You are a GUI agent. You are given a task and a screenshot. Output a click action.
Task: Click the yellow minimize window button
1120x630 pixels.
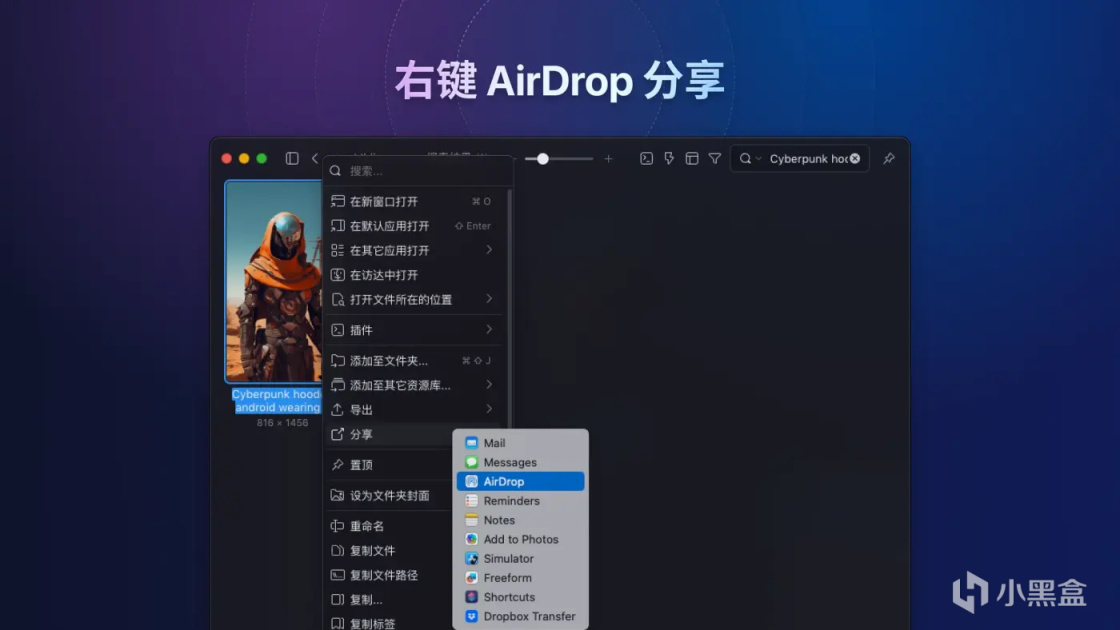click(x=244, y=159)
